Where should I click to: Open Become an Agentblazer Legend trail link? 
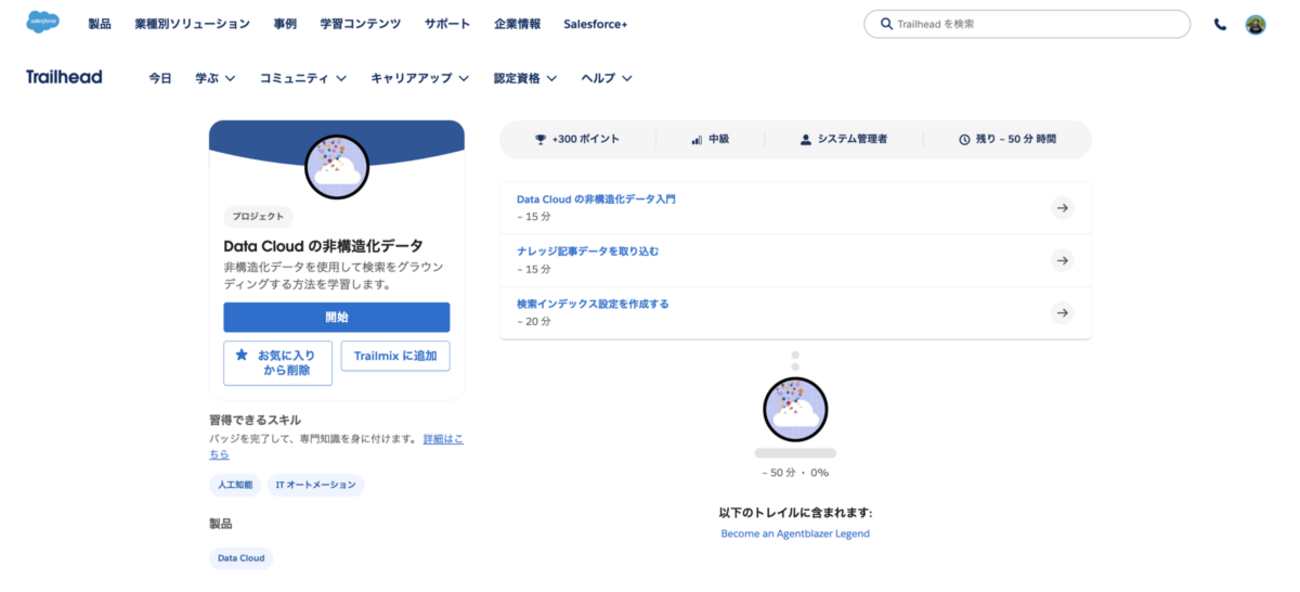[x=795, y=534]
